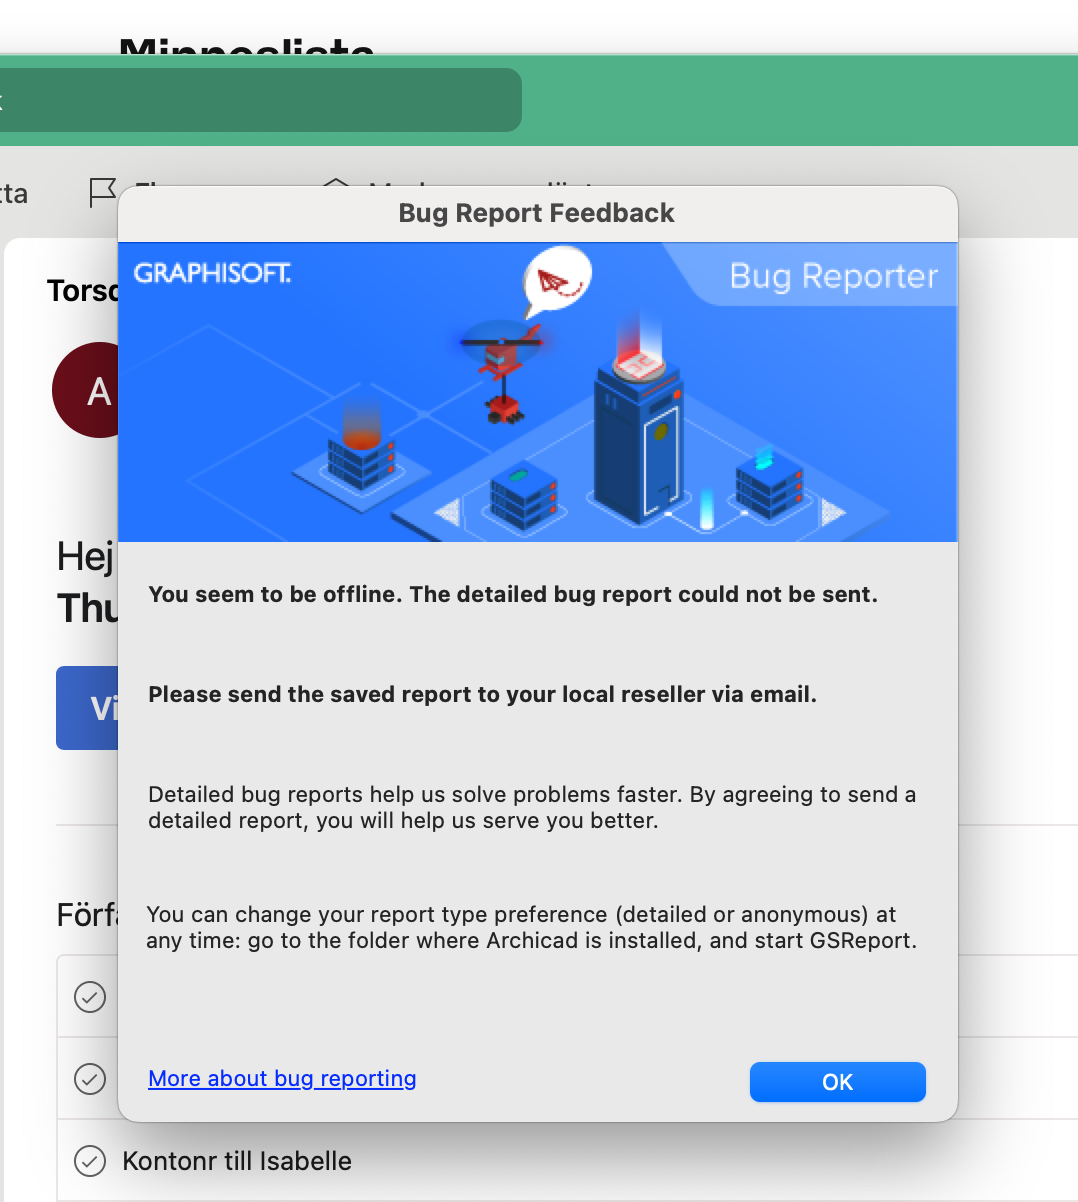This screenshot has width=1078, height=1202.
Task: Open the More about bug reporting link
Action: pyautogui.click(x=282, y=1078)
